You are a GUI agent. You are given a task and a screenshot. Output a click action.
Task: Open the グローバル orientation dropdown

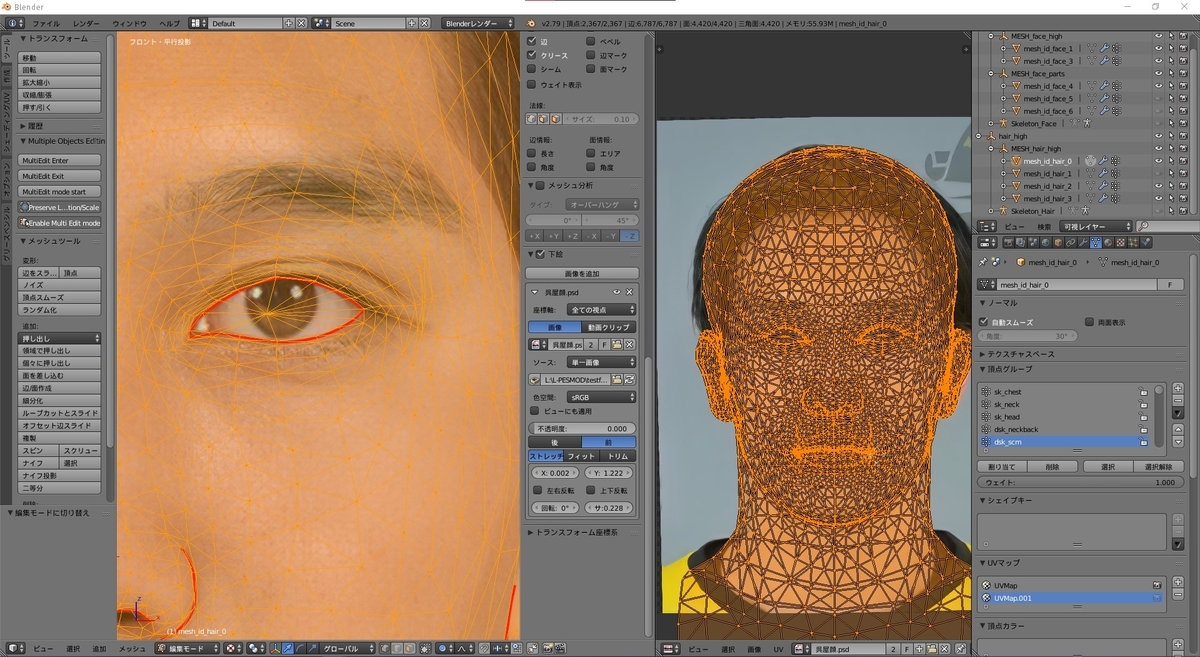coord(347,648)
